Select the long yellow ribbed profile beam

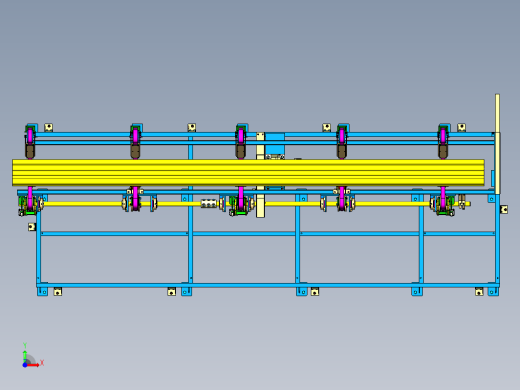248,172
